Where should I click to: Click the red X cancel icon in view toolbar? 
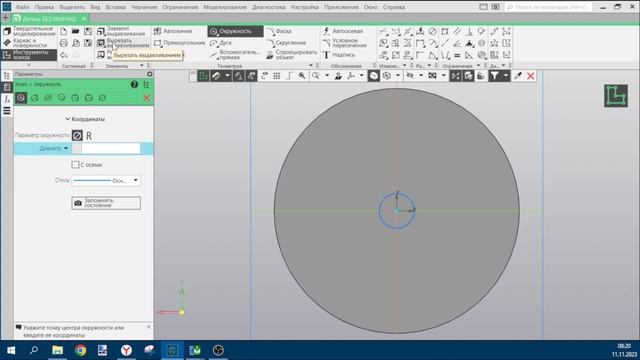[x=530, y=76]
